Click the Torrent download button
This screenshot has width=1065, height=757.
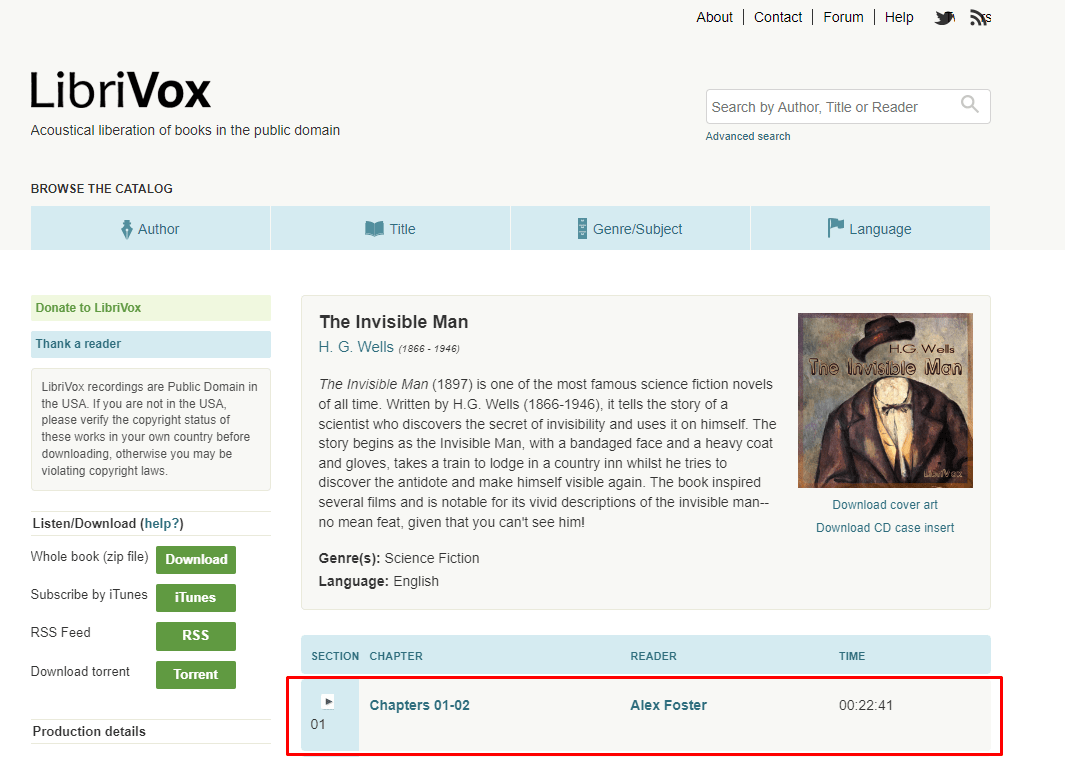coord(196,675)
